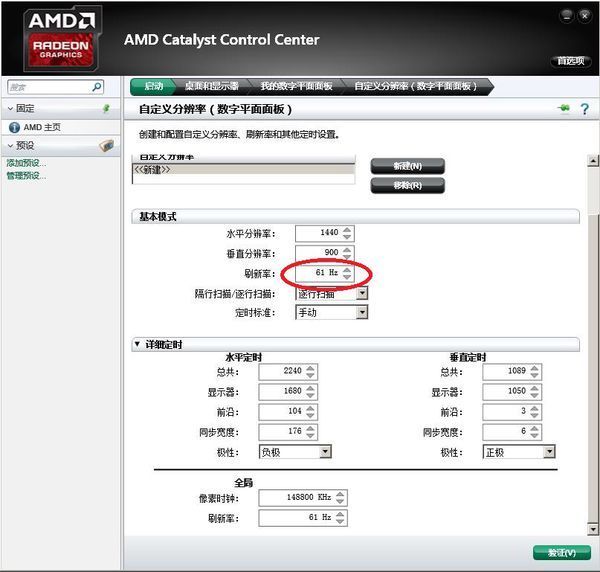
Task: Increase horizontal 总共 with up arrow
Action: [310, 368]
